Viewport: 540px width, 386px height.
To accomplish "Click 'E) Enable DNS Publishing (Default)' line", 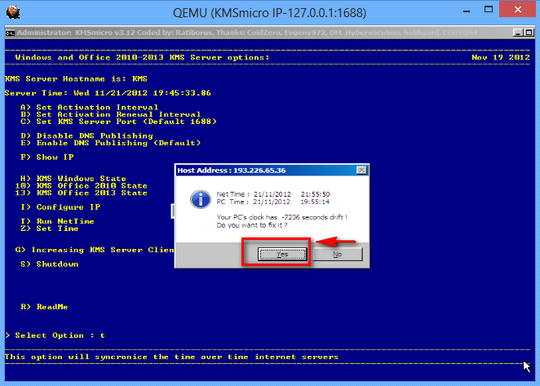I will (x=111, y=143).
